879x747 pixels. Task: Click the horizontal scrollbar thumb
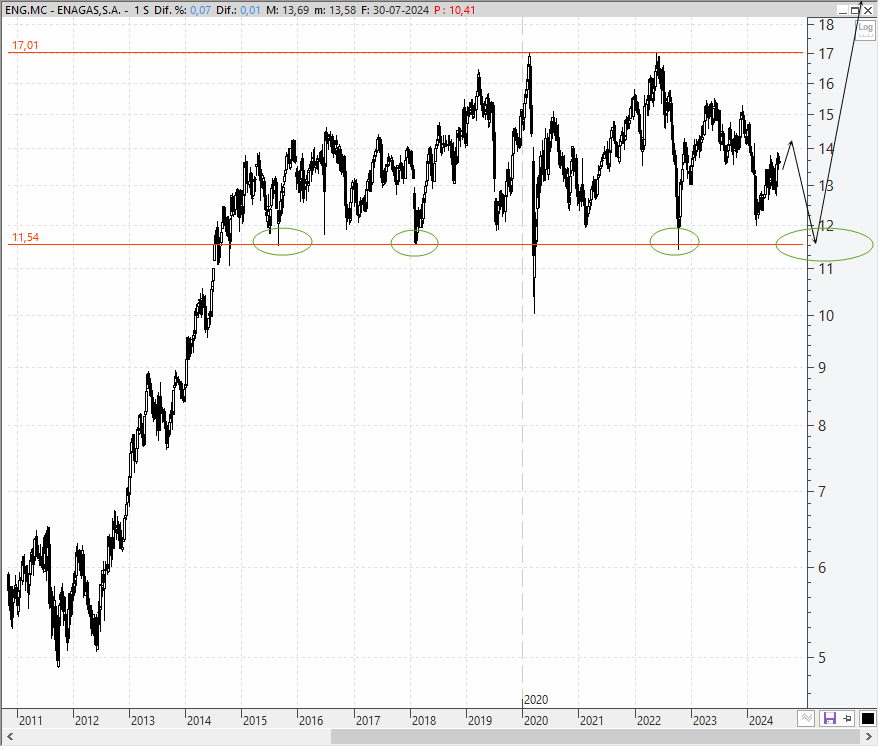(x=595, y=737)
